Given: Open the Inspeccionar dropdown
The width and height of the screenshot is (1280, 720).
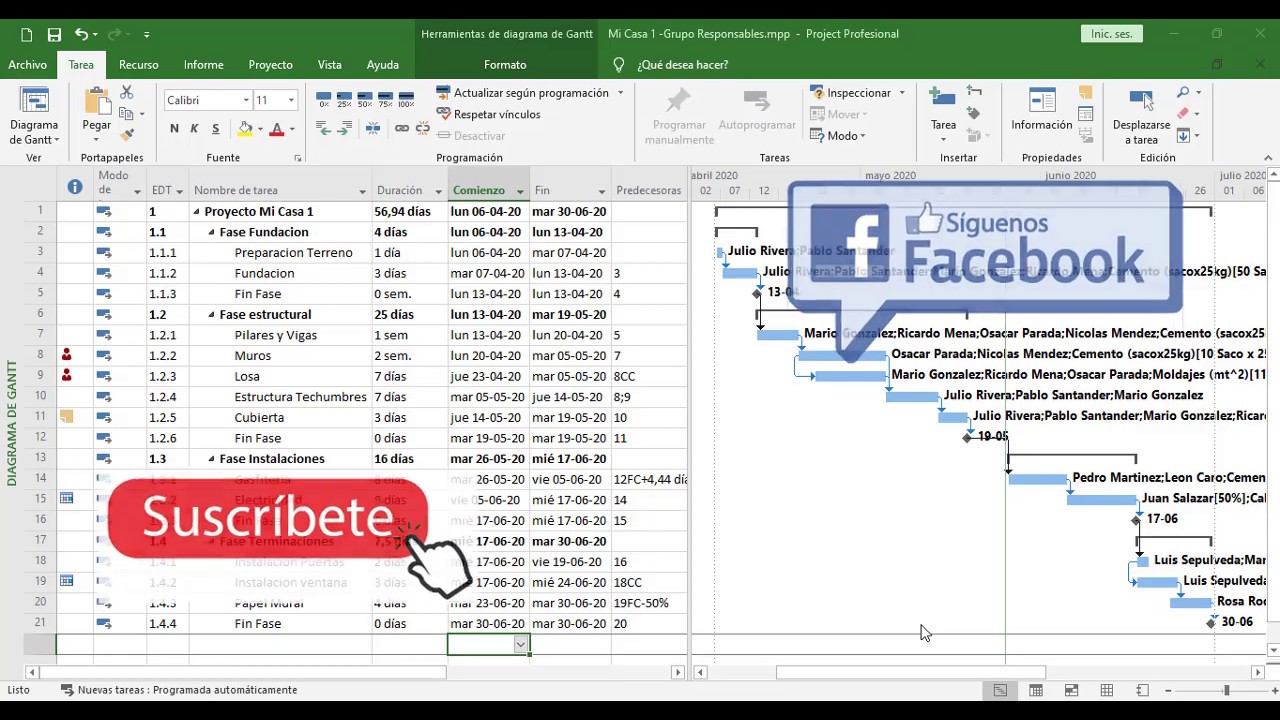Looking at the screenshot, I should coord(857,92).
